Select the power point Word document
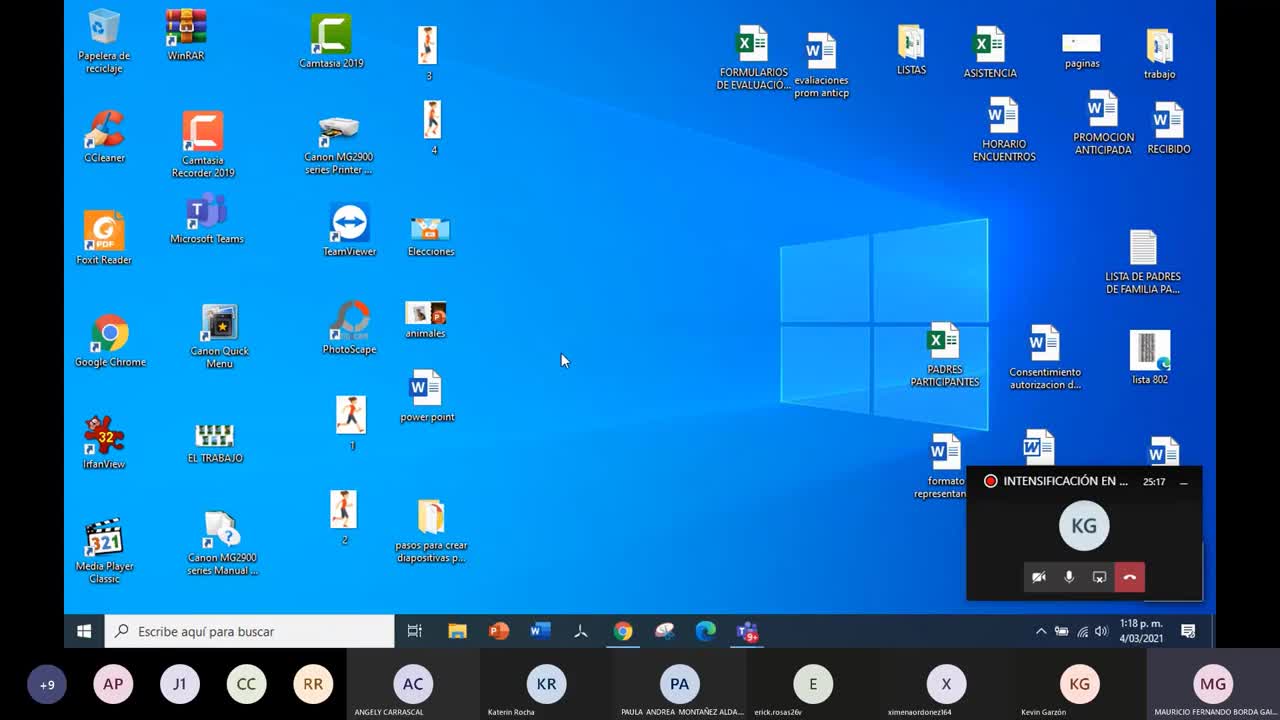The height and width of the screenshot is (720, 1280). (x=427, y=396)
